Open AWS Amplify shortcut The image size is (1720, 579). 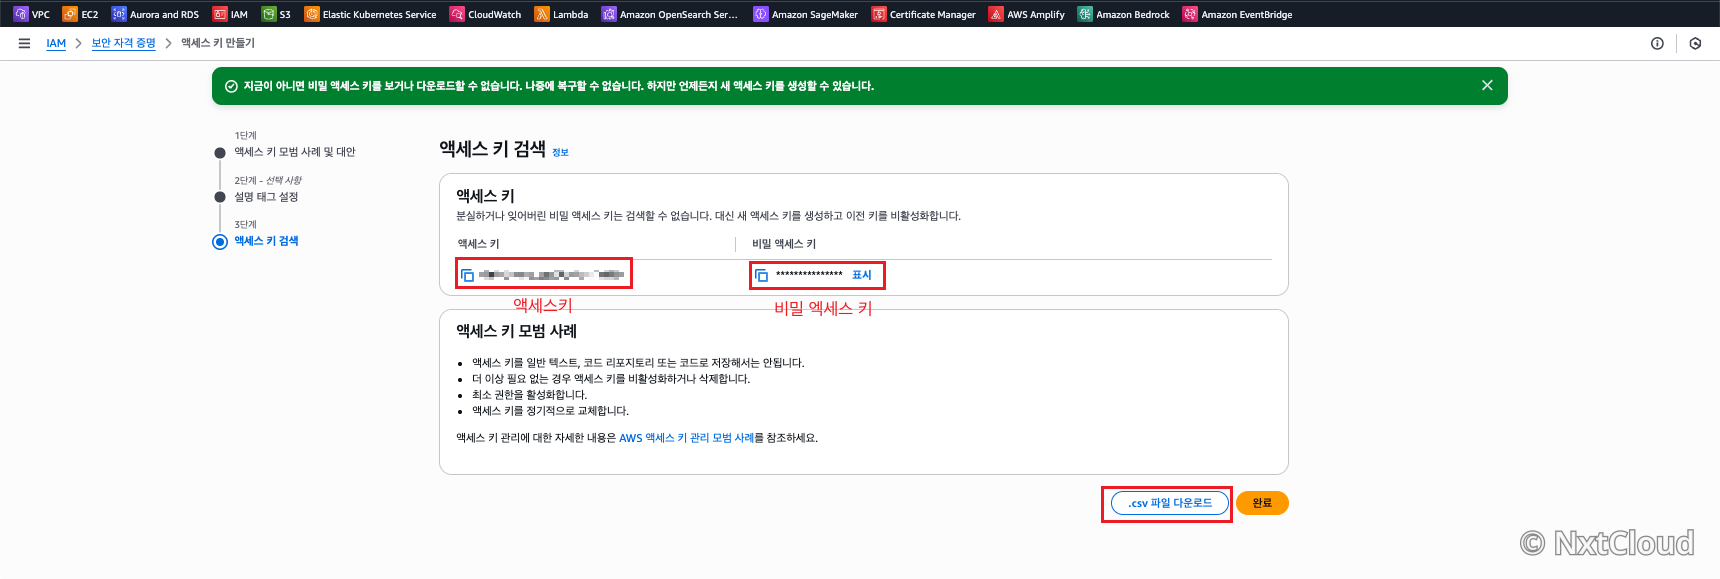1026,14
